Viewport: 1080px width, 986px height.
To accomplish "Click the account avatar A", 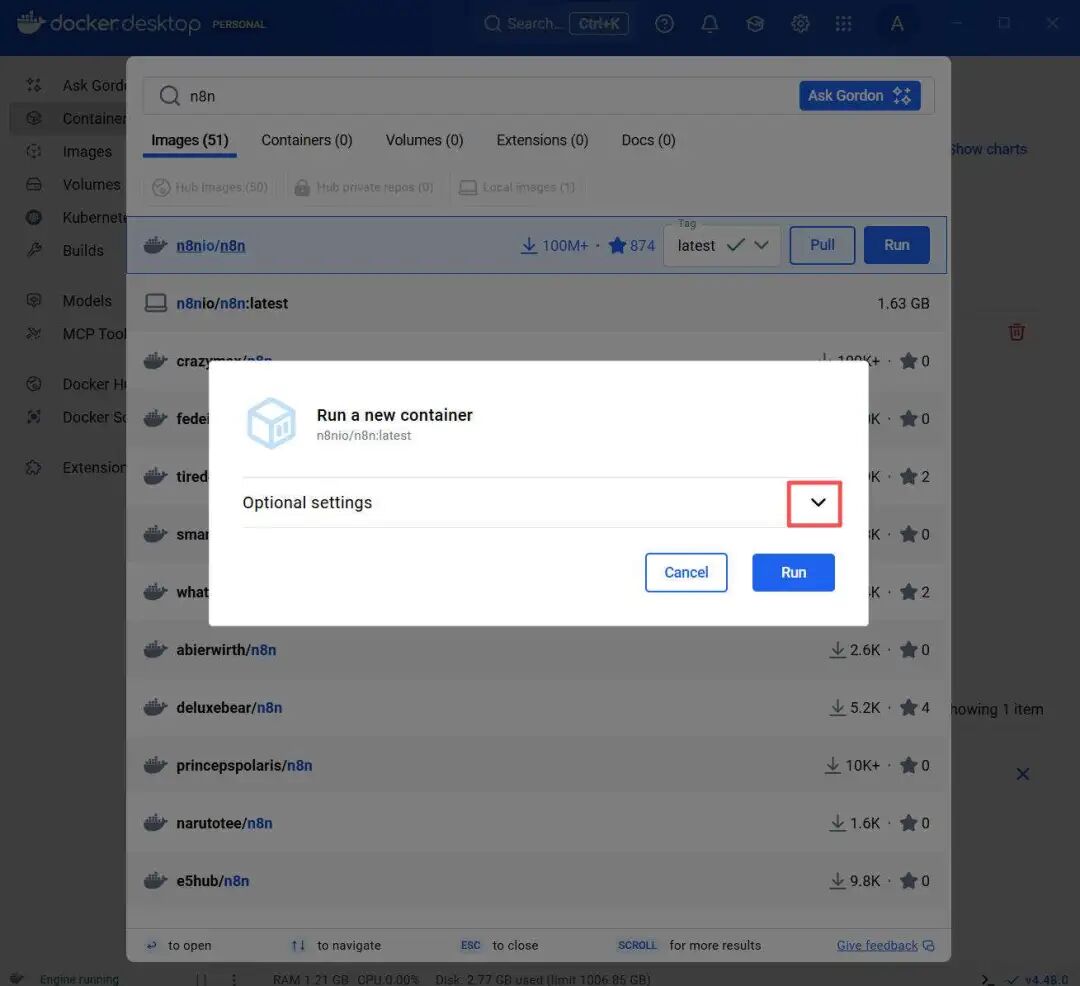I will [x=897, y=24].
